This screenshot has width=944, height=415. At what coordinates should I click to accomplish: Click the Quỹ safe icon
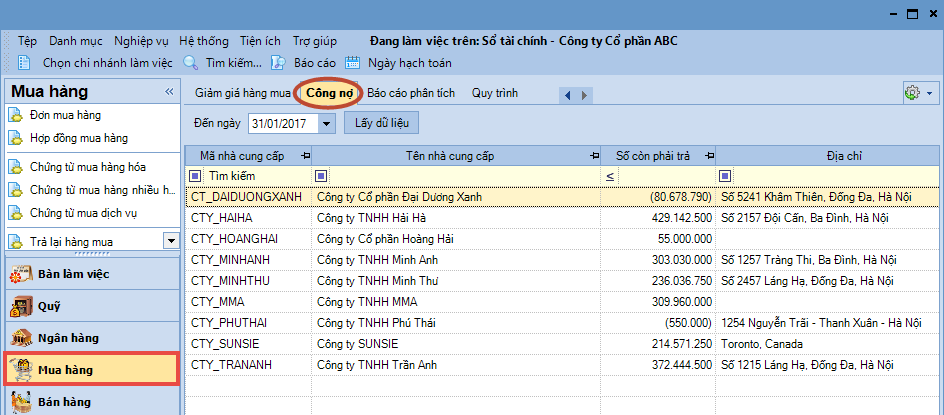pyautogui.click(x=22, y=306)
